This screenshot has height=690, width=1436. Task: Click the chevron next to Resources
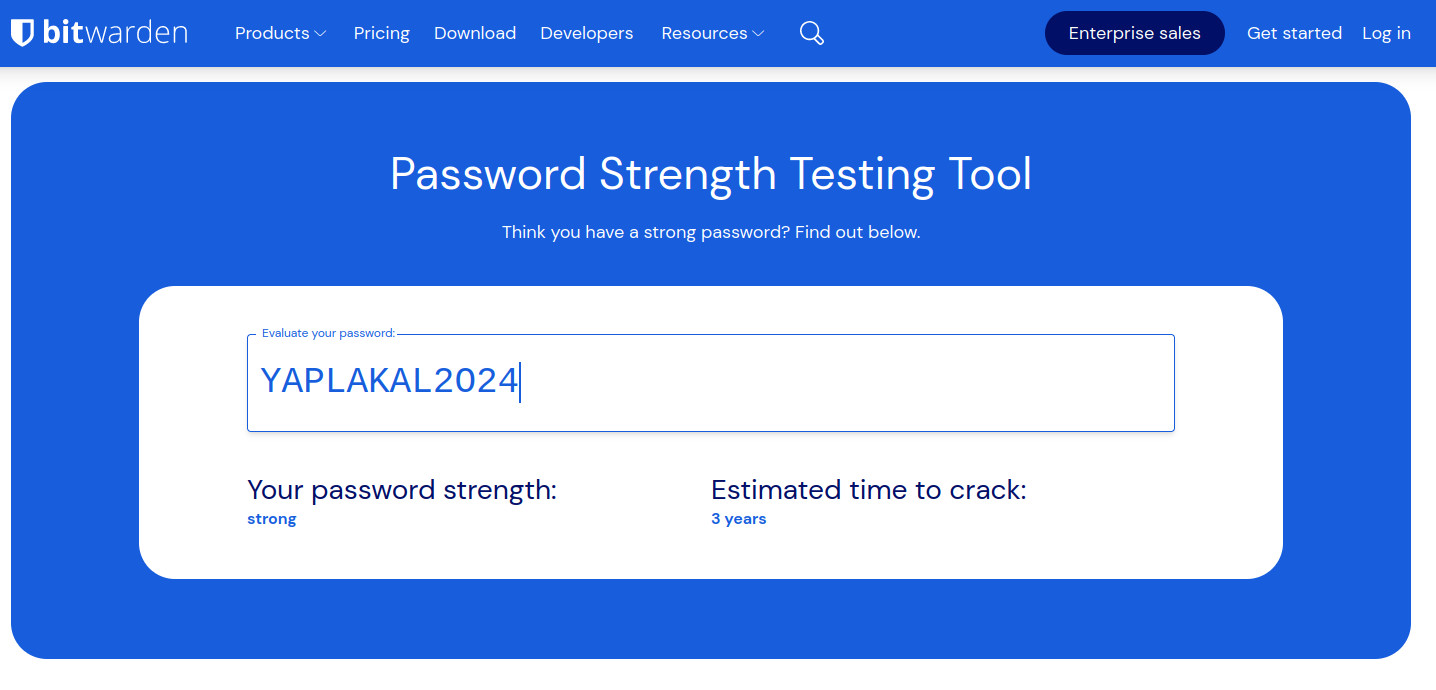[758, 34]
